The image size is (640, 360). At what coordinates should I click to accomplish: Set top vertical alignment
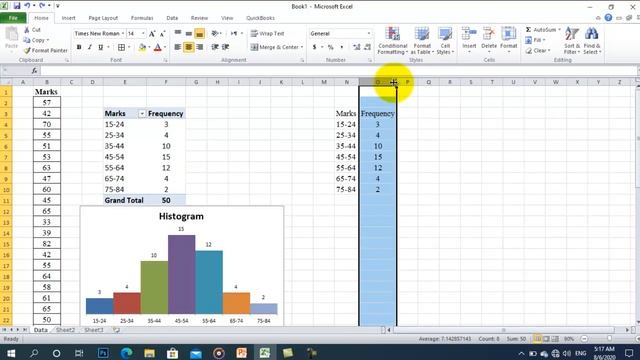click(178, 33)
